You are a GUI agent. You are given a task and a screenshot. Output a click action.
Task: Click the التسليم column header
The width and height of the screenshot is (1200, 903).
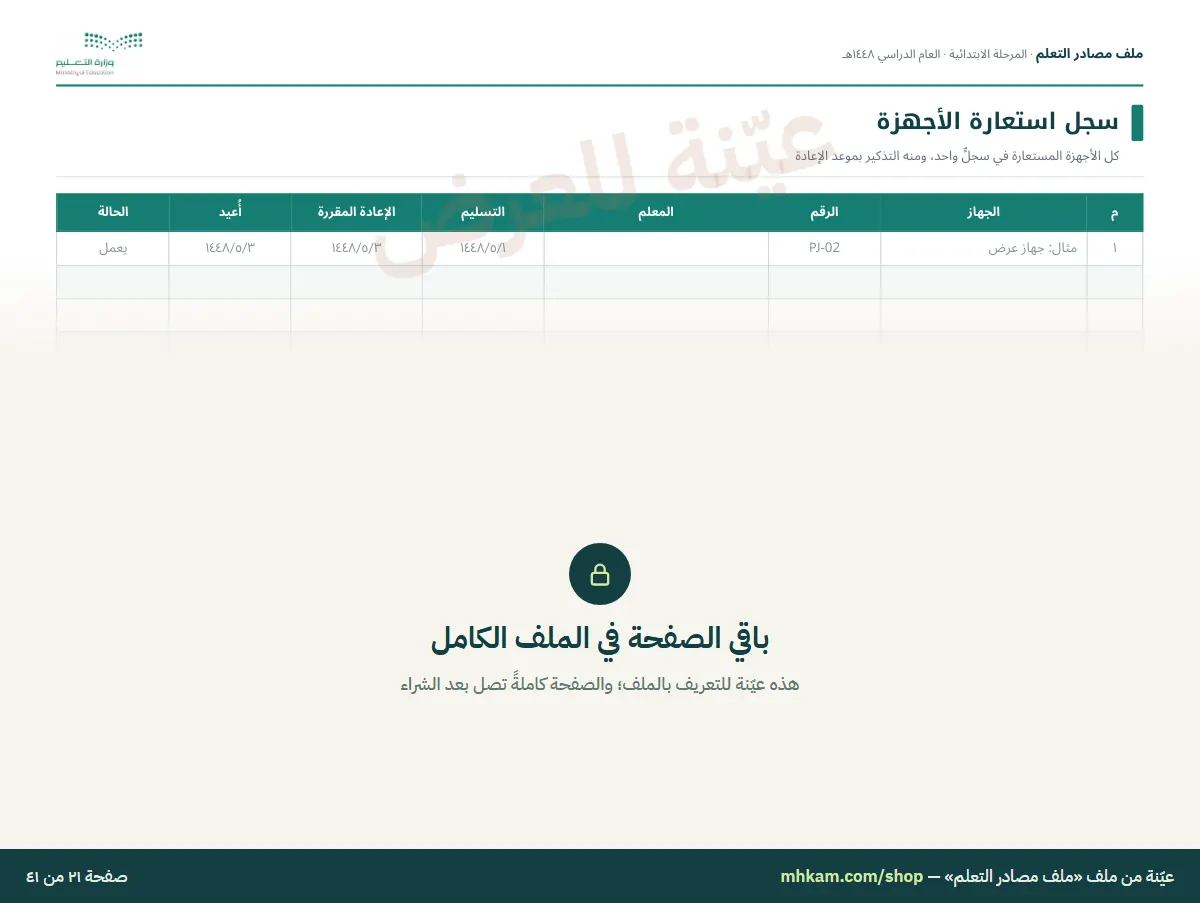[x=483, y=212]
